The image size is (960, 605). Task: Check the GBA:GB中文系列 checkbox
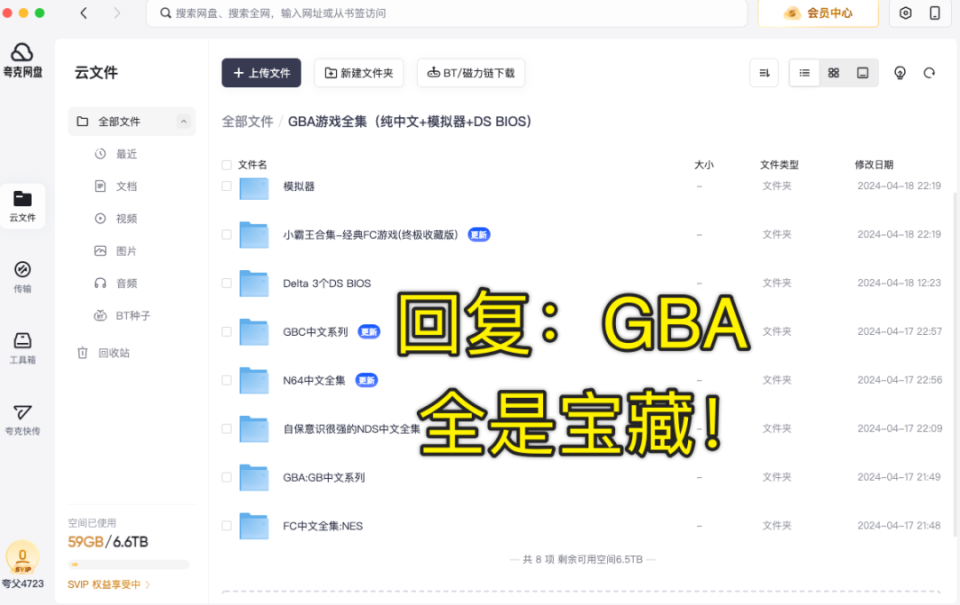coord(227,477)
